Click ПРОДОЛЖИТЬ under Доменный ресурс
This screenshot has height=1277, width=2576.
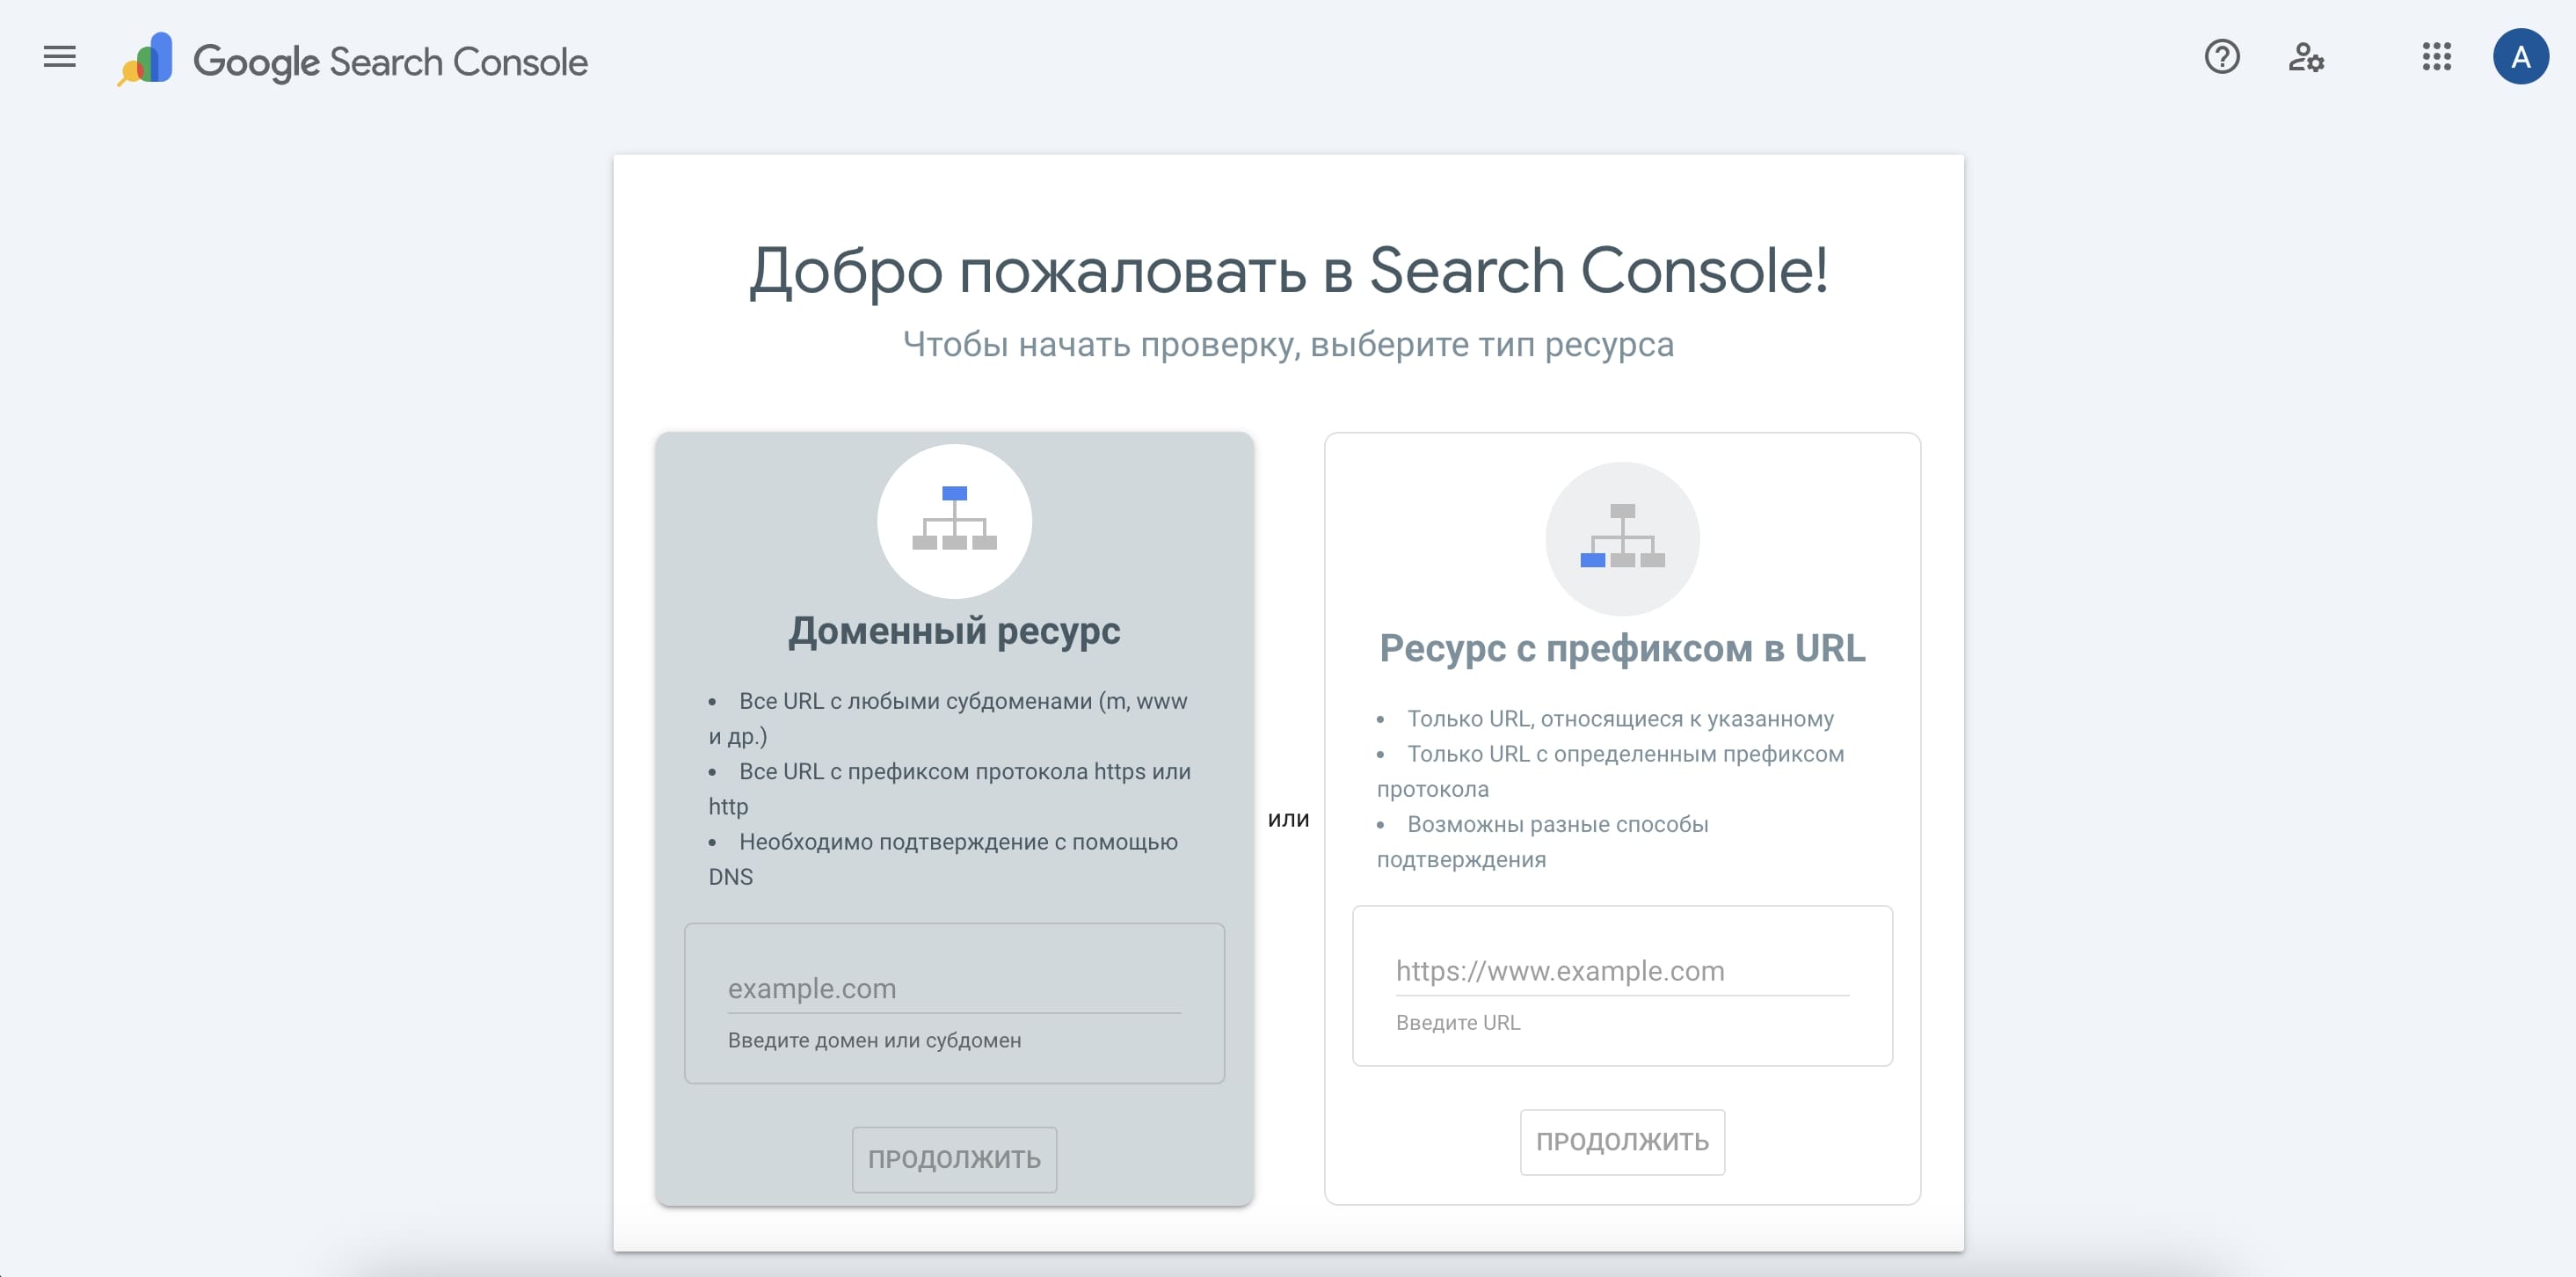pyautogui.click(x=954, y=1159)
